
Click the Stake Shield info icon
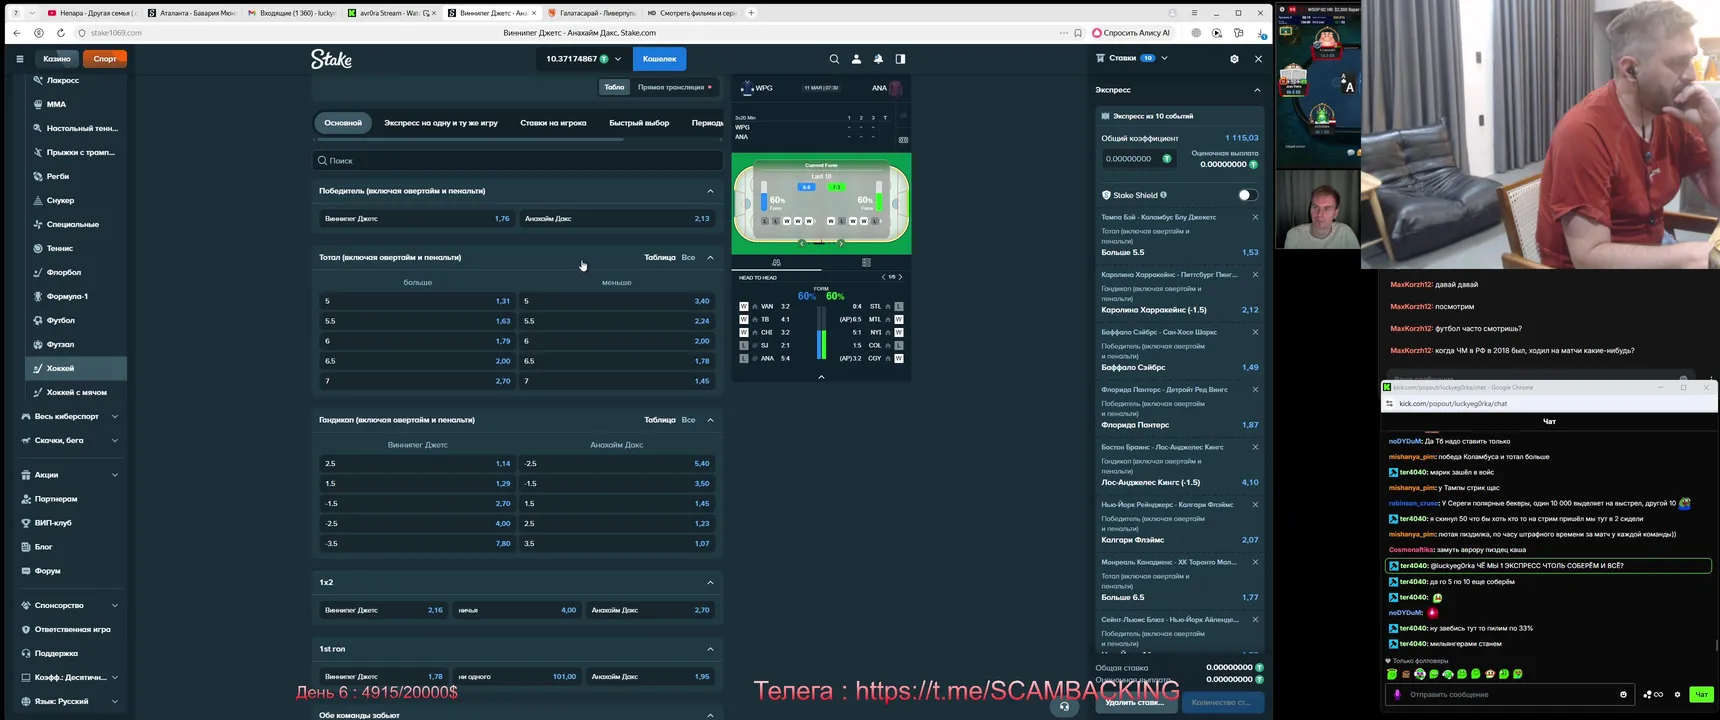(1163, 195)
